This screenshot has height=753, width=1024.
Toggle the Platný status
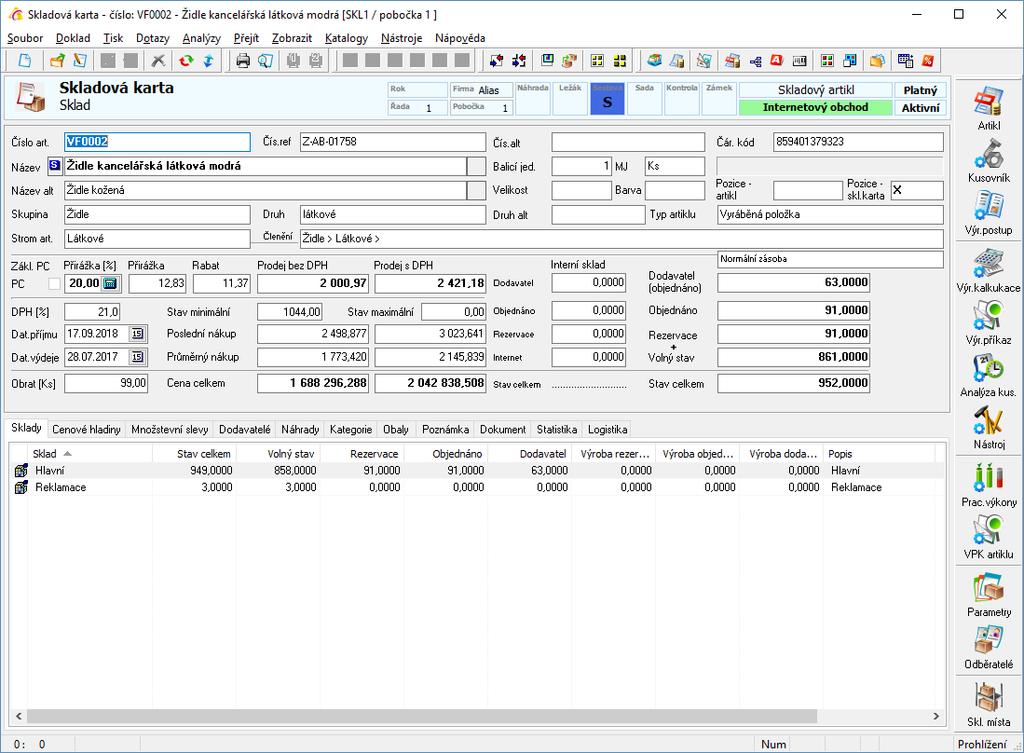click(920, 90)
